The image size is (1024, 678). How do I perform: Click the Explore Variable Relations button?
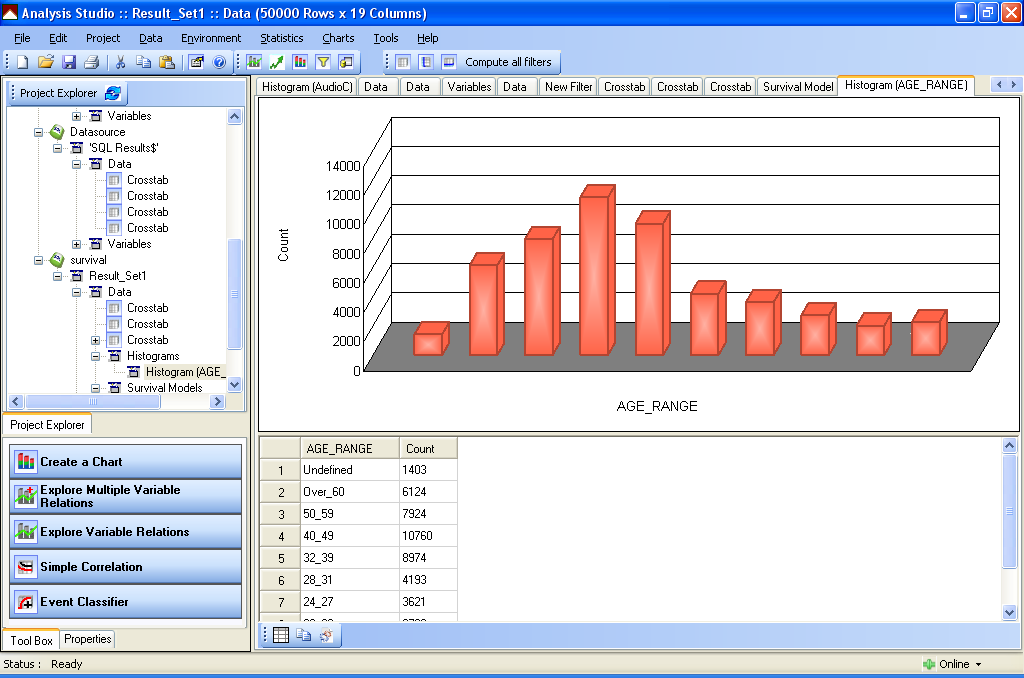(125, 532)
